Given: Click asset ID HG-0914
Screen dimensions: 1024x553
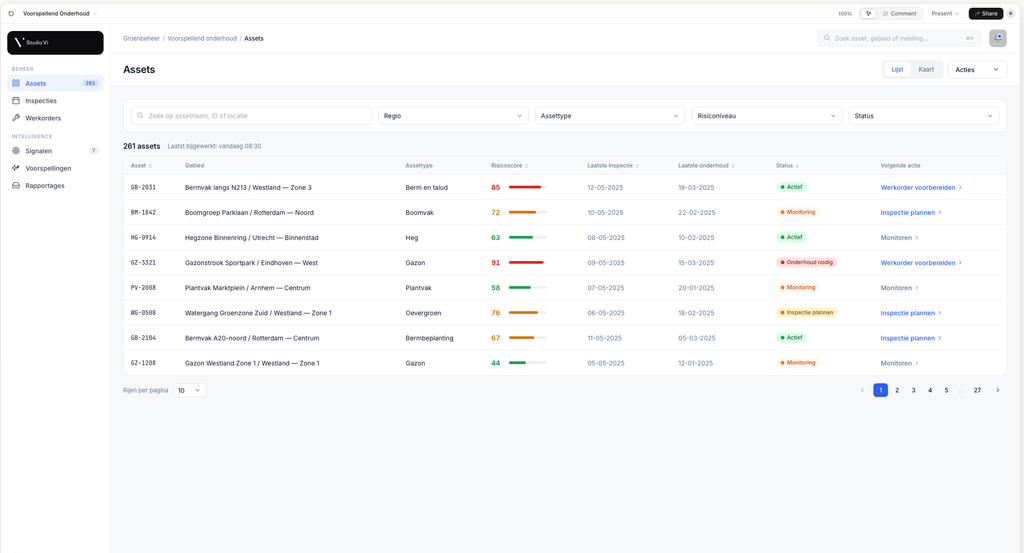Looking at the screenshot, I should (143, 238).
